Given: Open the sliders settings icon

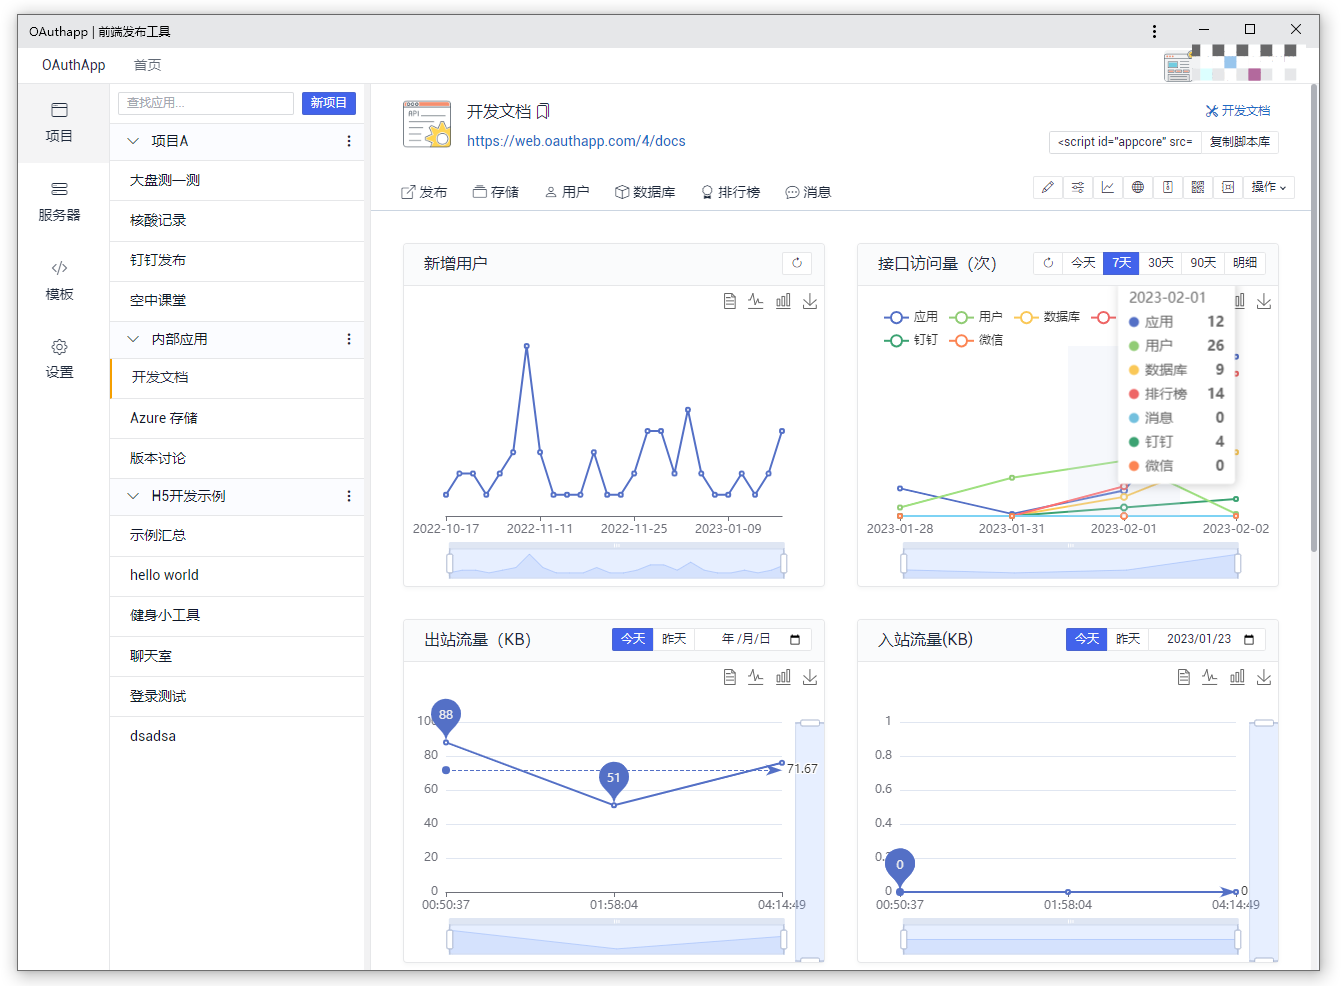Looking at the screenshot, I should click(1078, 187).
